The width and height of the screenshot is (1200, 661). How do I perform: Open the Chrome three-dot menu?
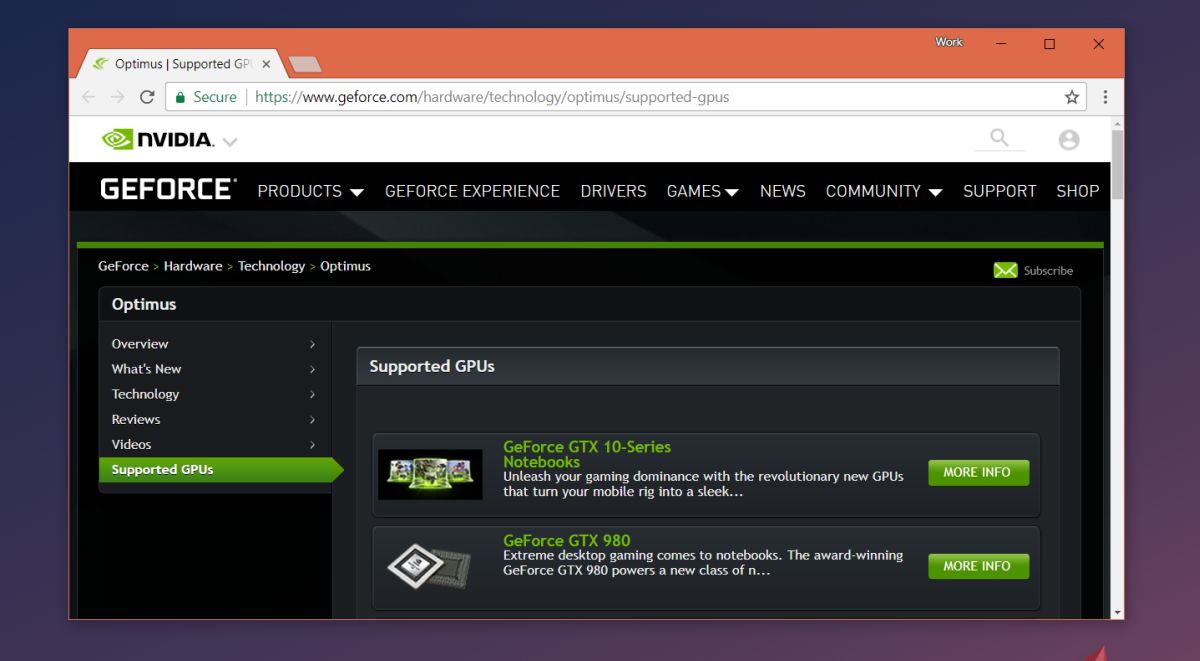coord(1105,97)
